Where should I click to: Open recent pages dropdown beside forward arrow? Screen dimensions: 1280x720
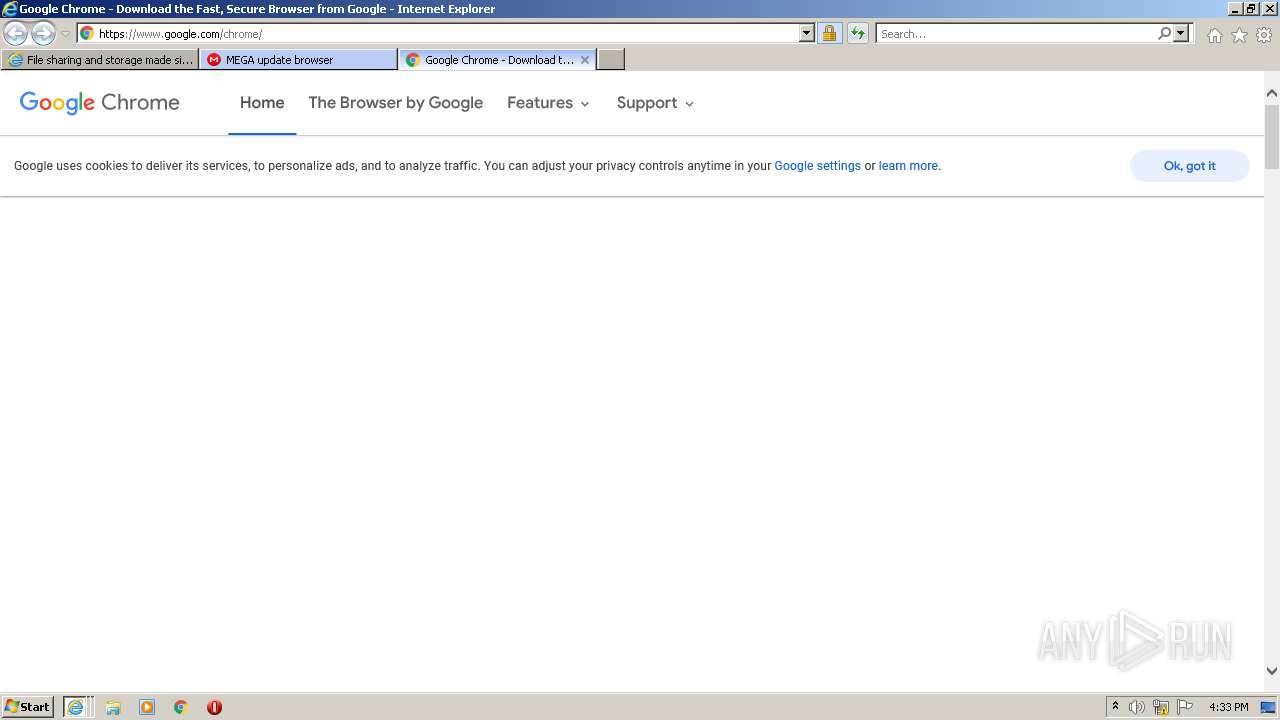coord(66,34)
